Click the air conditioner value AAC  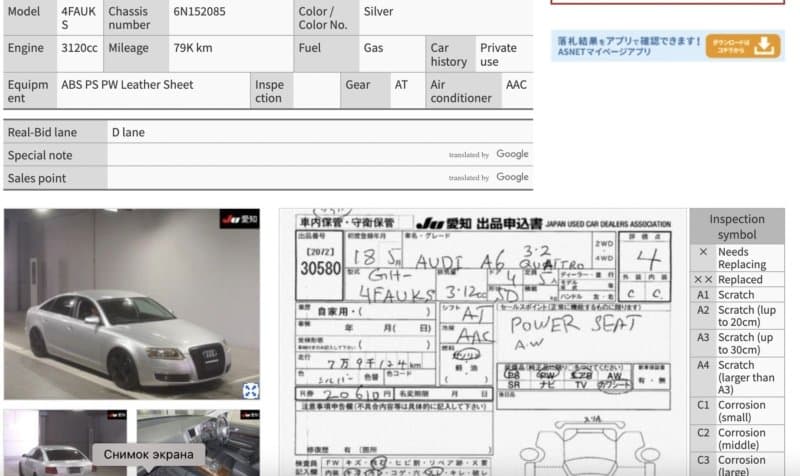coord(516,85)
